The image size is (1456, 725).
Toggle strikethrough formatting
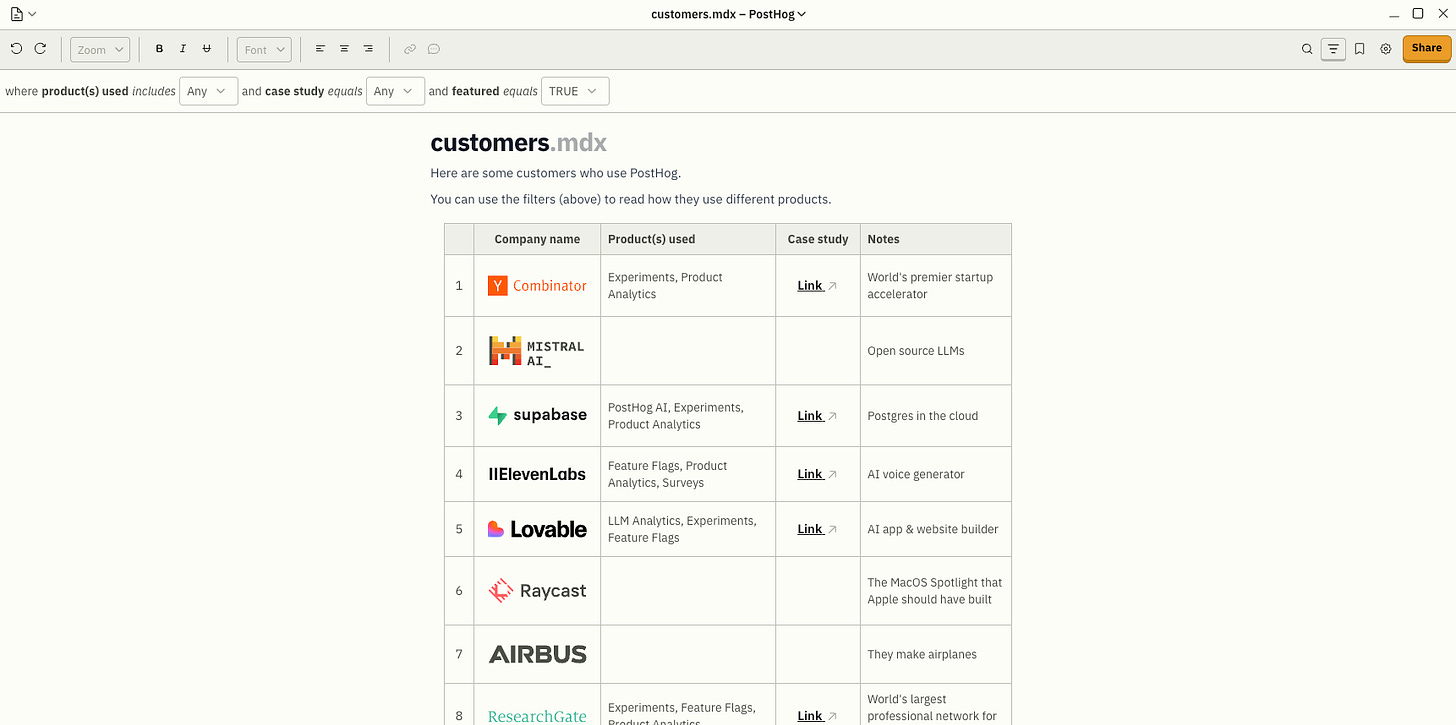pyautogui.click(x=207, y=49)
